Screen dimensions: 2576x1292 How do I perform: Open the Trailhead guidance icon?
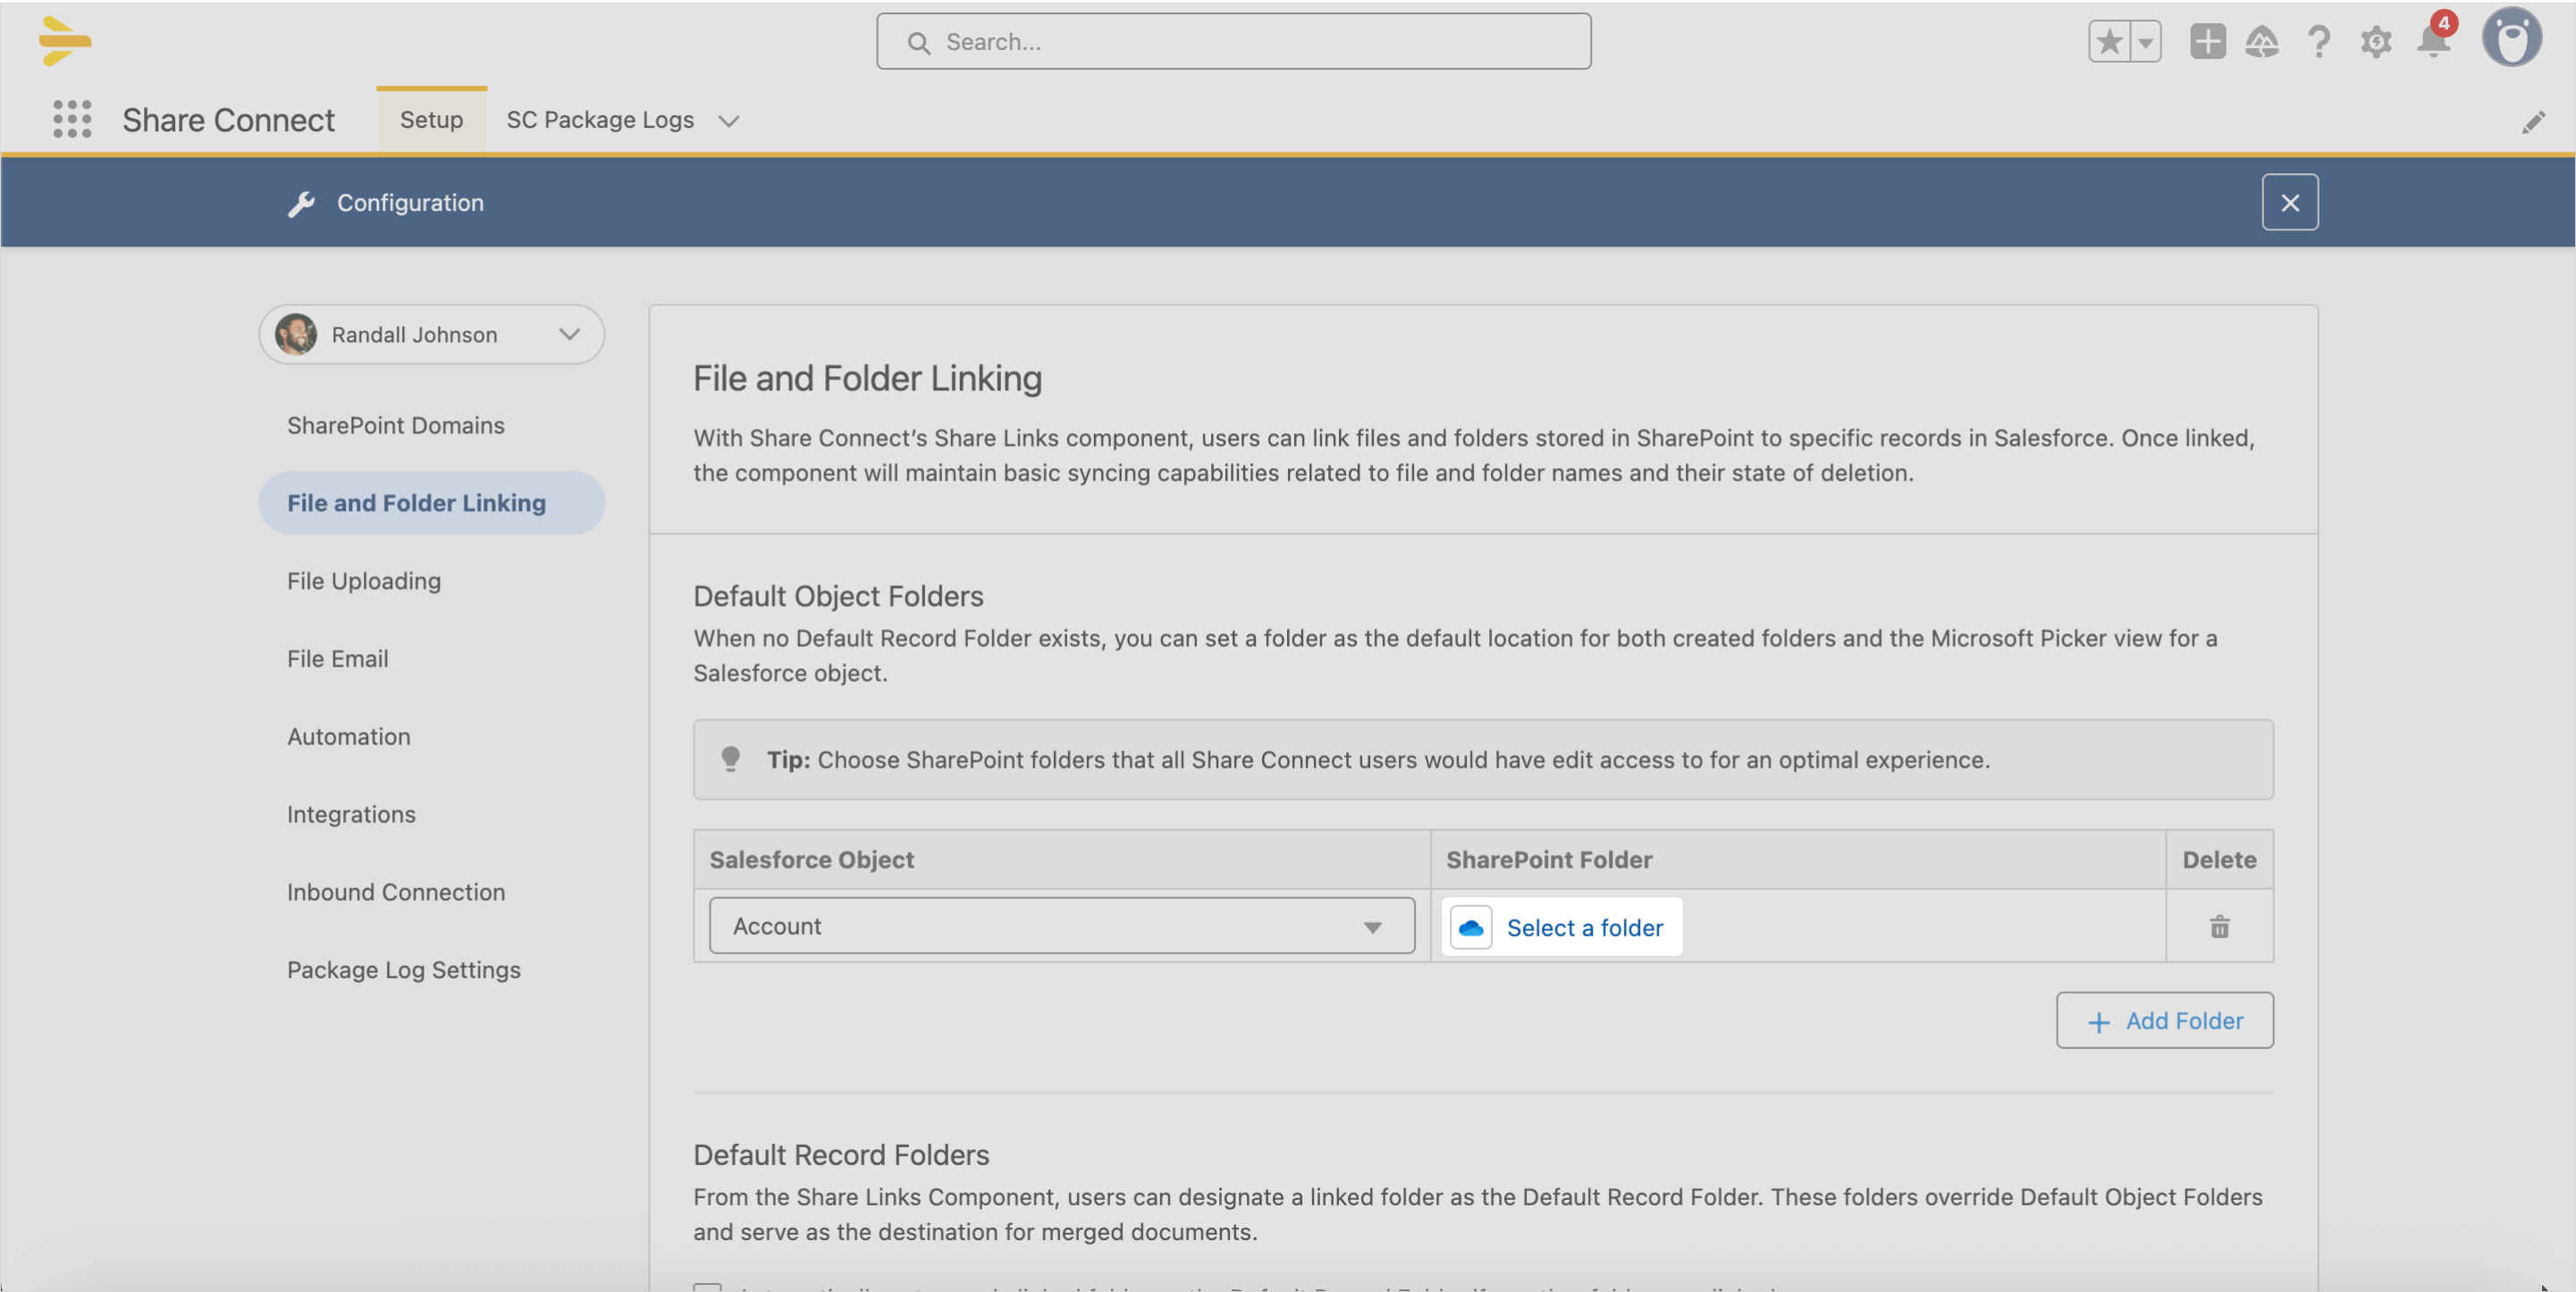tap(2262, 41)
